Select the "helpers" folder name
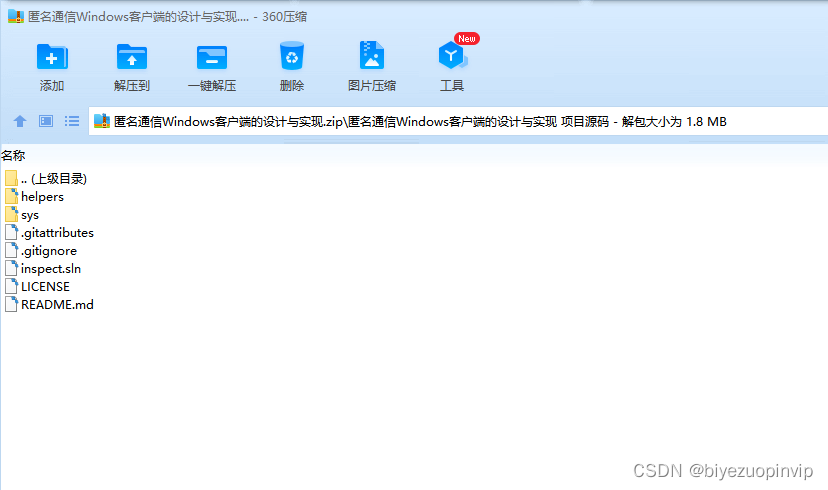 pyautogui.click(x=42, y=197)
